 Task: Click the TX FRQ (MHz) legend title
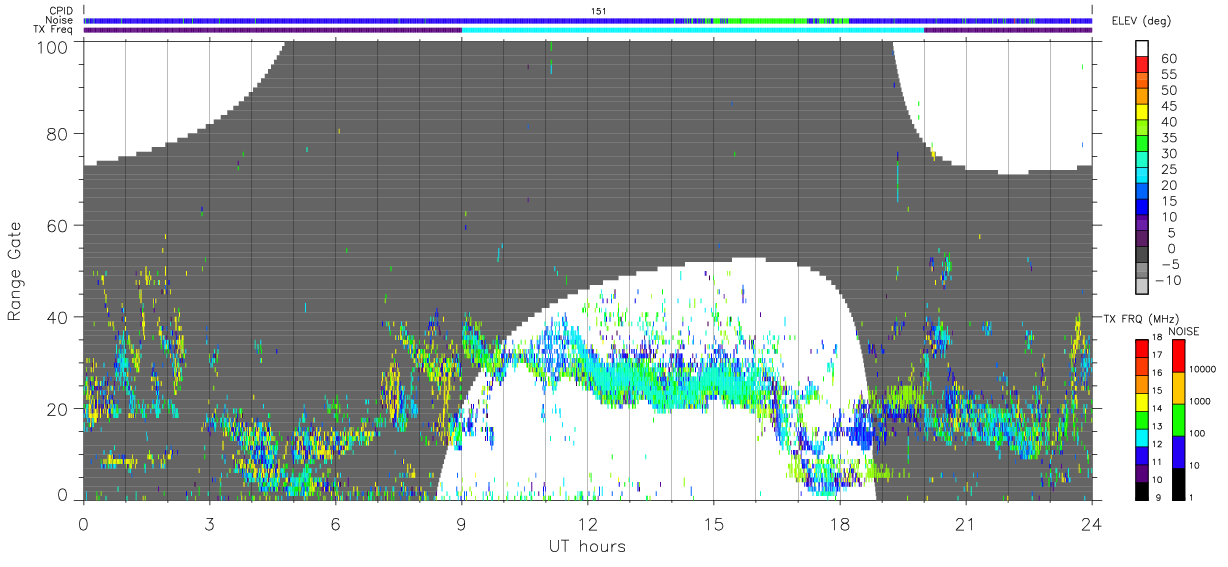pos(1143,319)
